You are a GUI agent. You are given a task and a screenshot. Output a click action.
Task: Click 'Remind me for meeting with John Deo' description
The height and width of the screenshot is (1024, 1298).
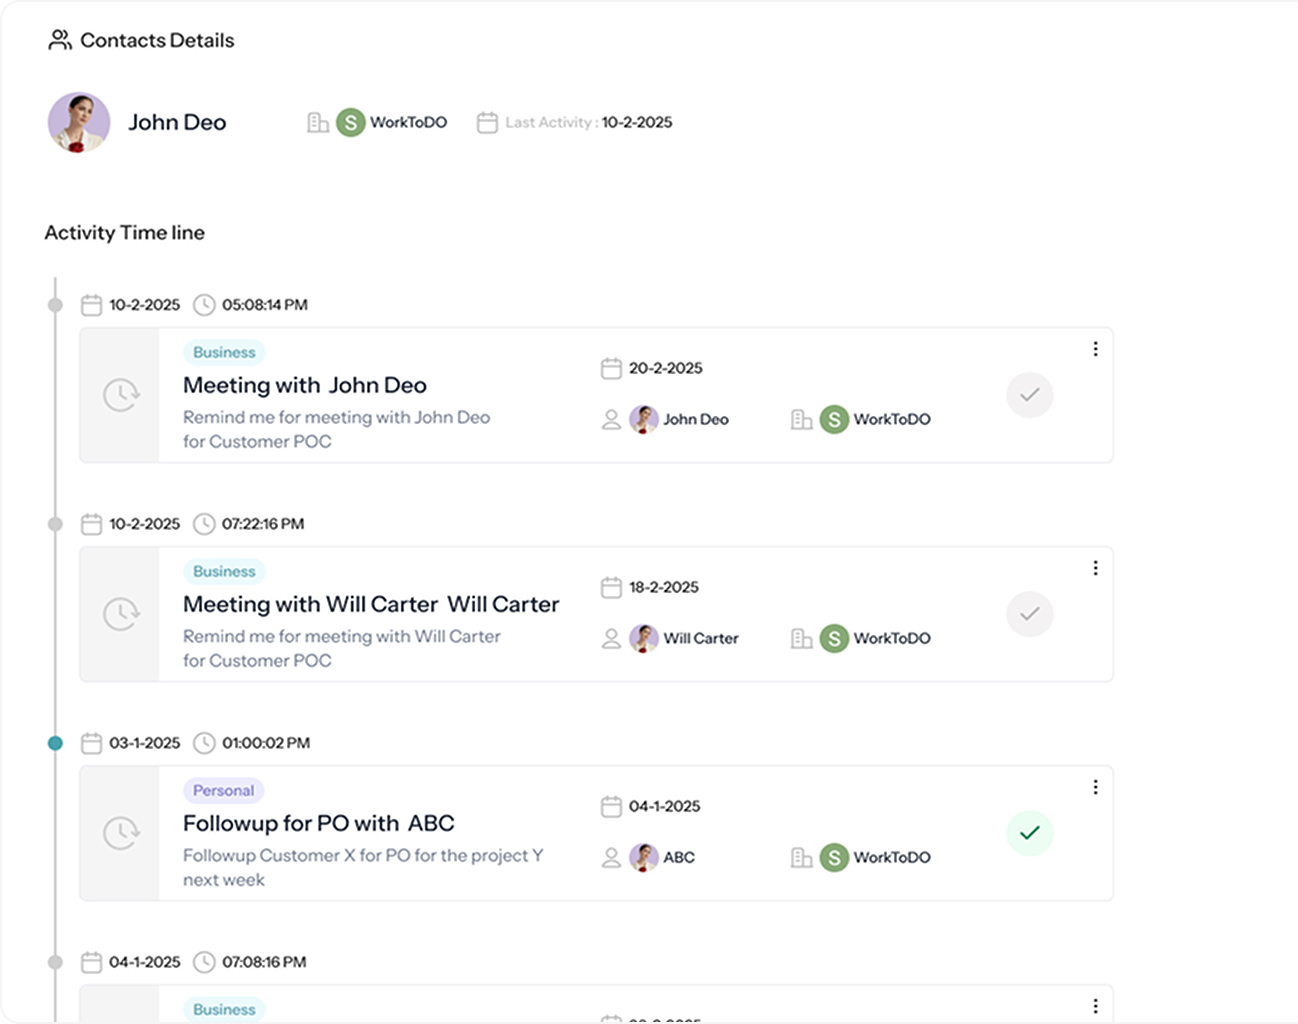336,429
